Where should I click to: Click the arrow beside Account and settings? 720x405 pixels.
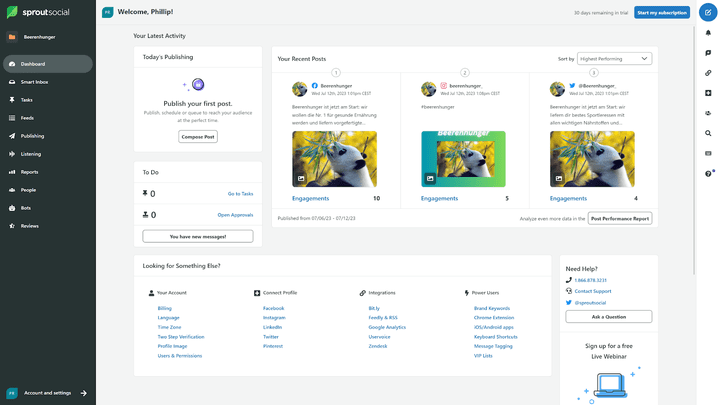click(84, 393)
